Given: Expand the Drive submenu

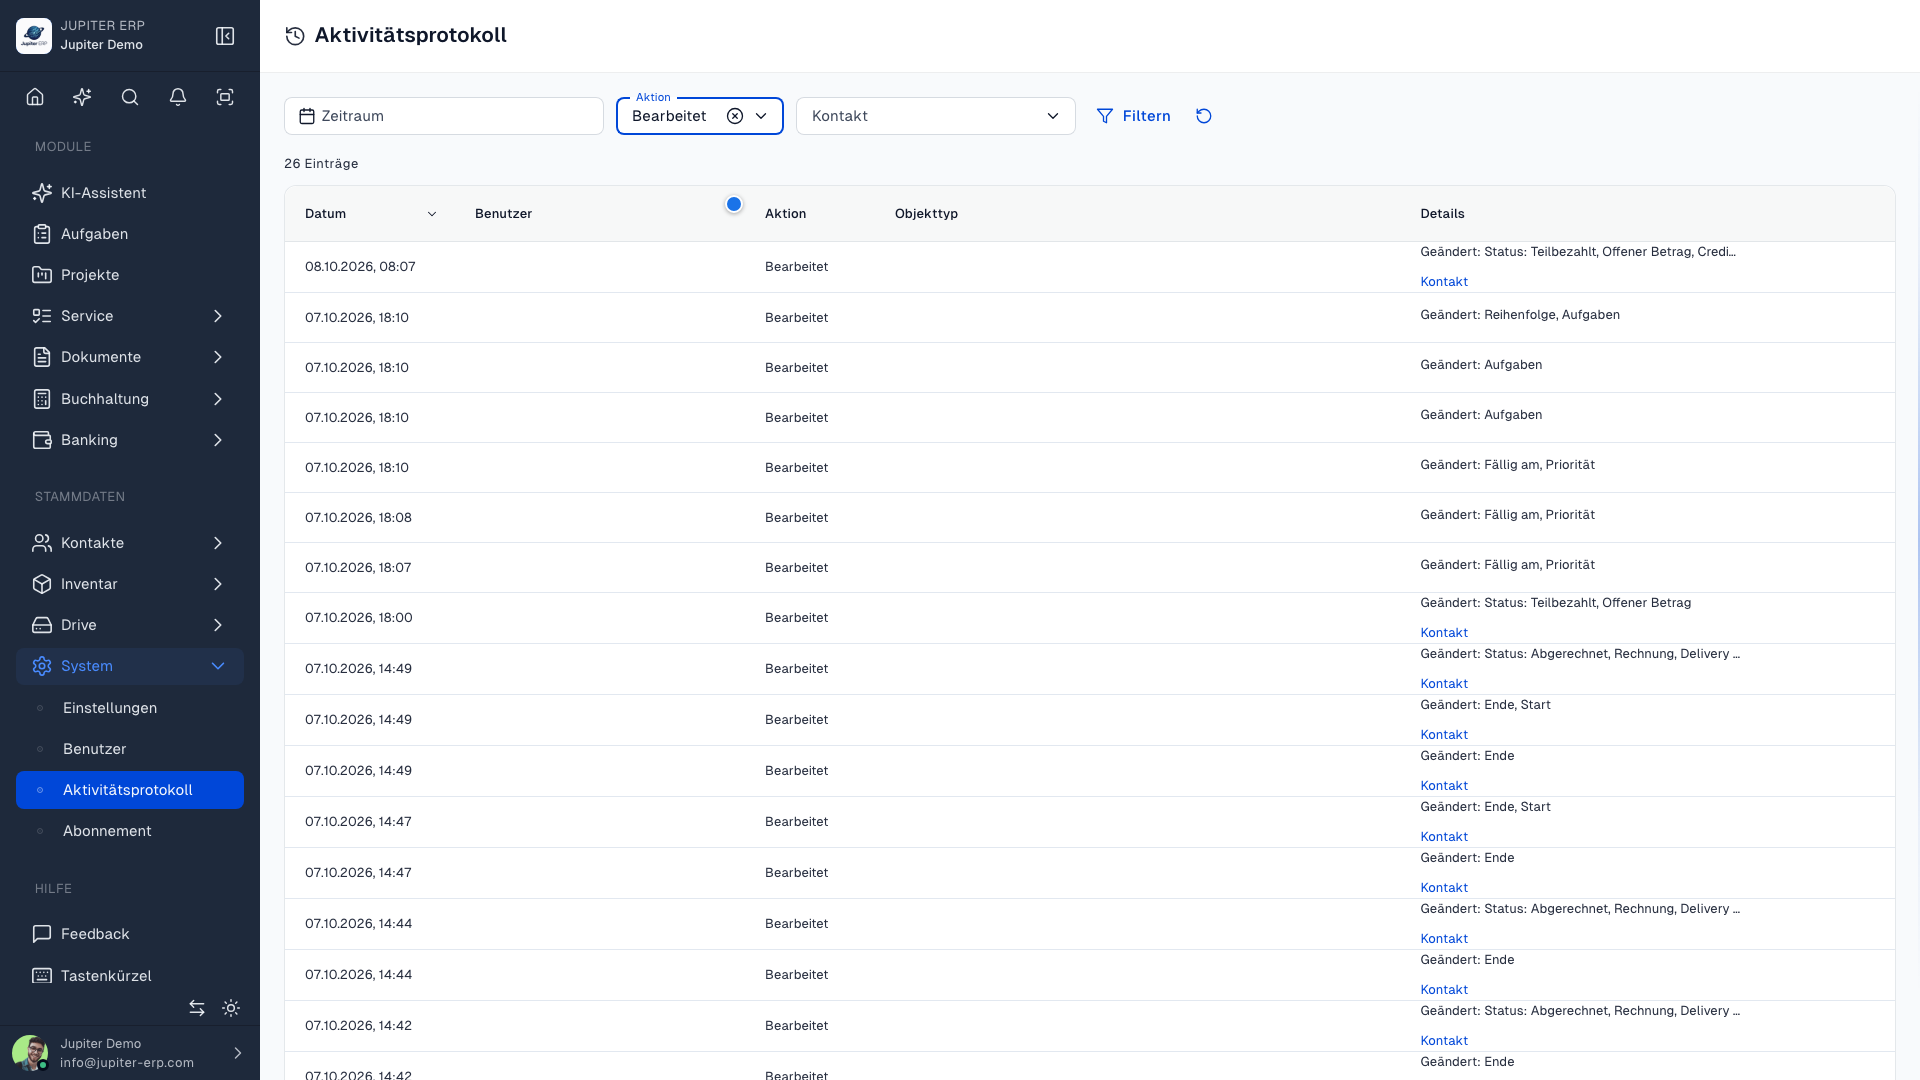Looking at the screenshot, I should click(x=130, y=625).
